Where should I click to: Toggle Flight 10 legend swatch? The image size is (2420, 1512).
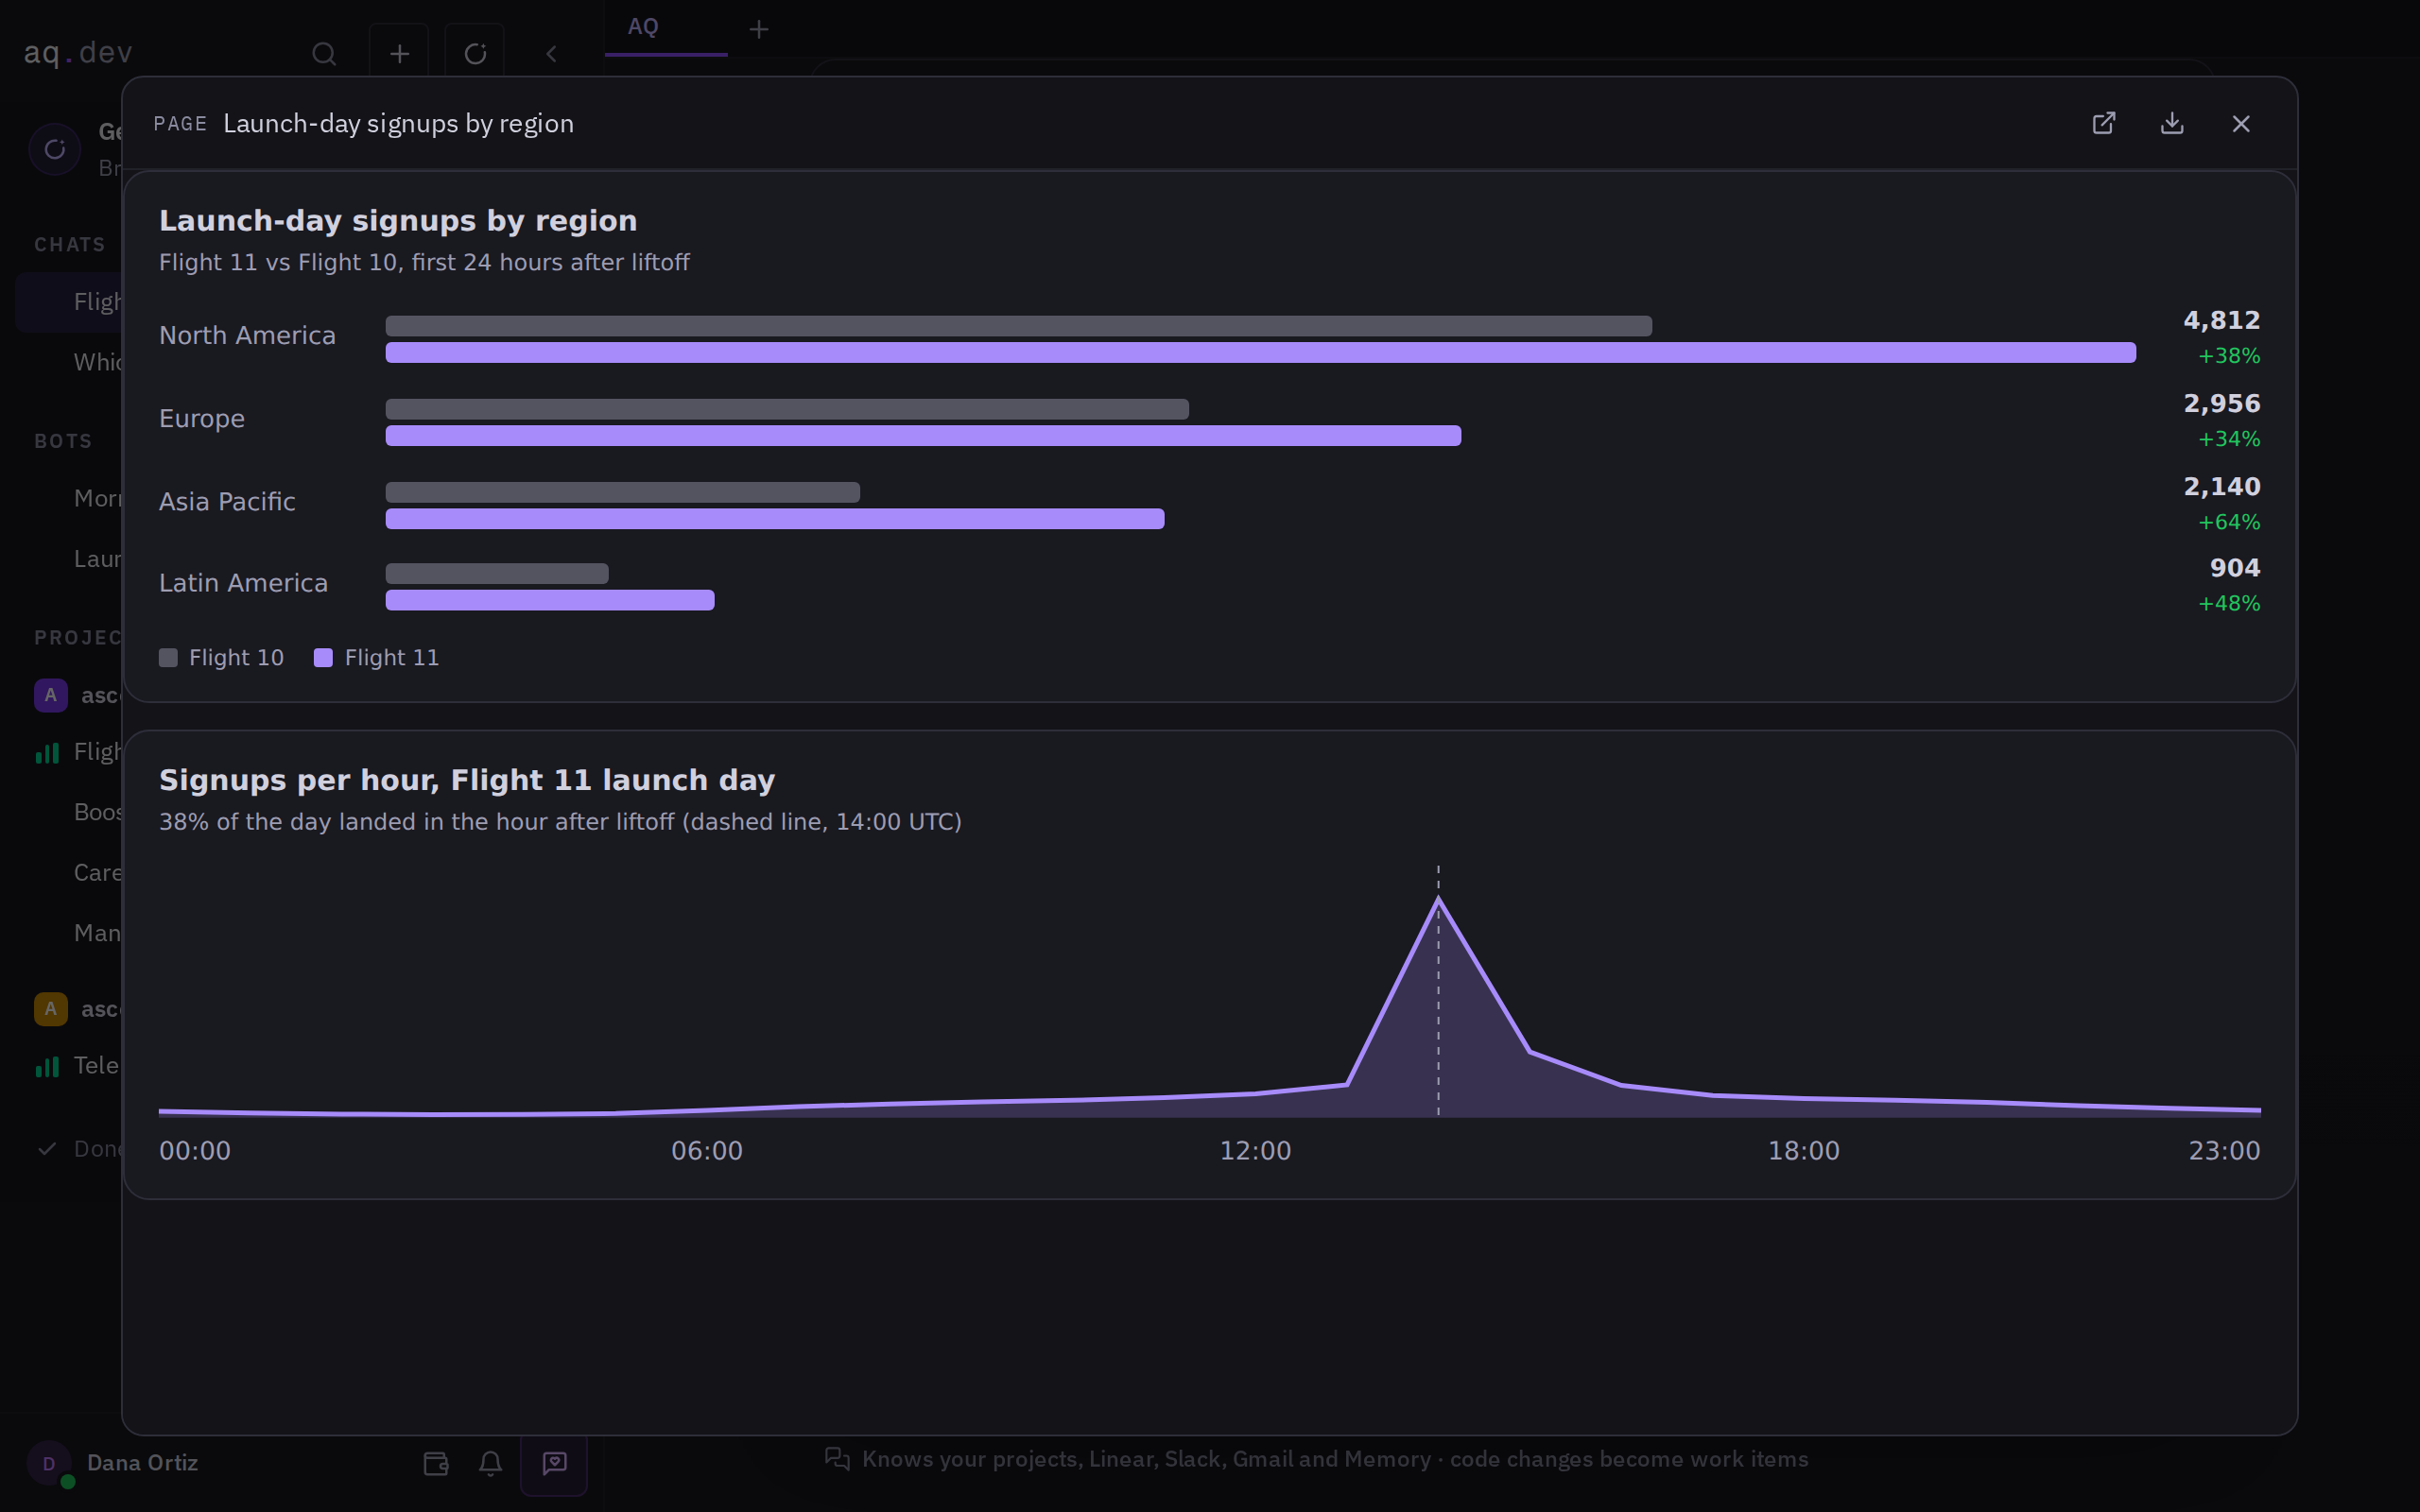168,657
